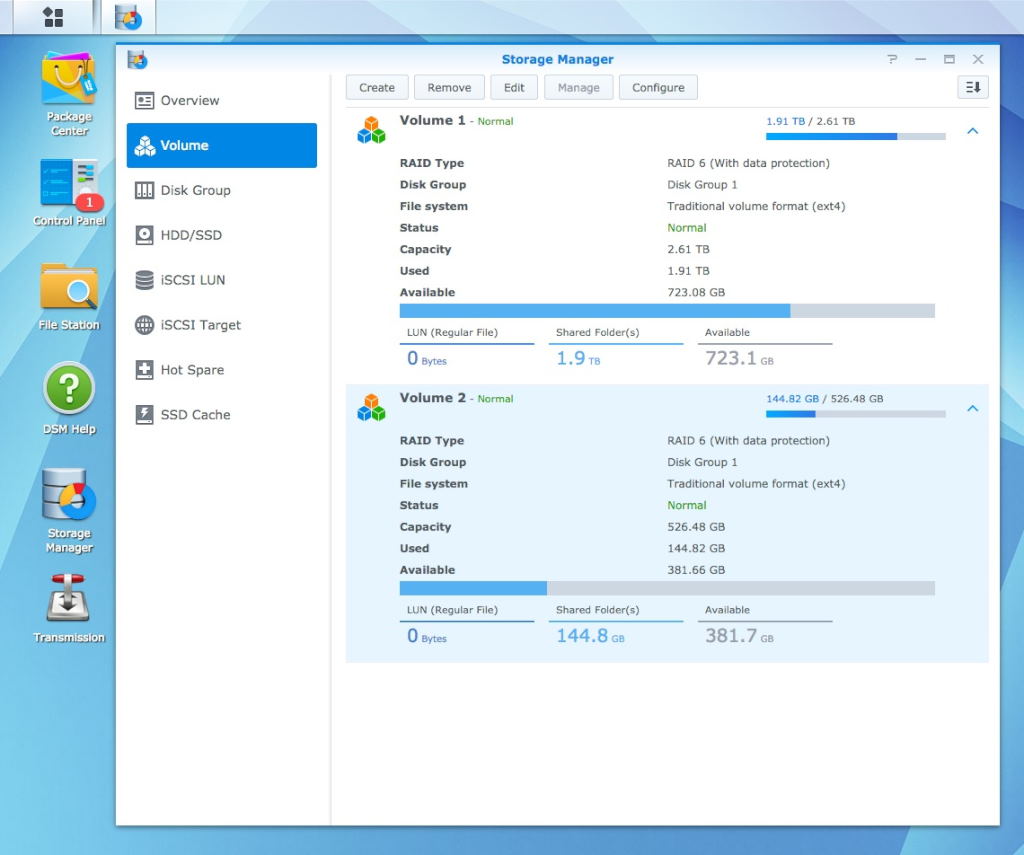Open the iSCSI LUN section
The width and height of the screenshot is (1024, 855).
222,280
